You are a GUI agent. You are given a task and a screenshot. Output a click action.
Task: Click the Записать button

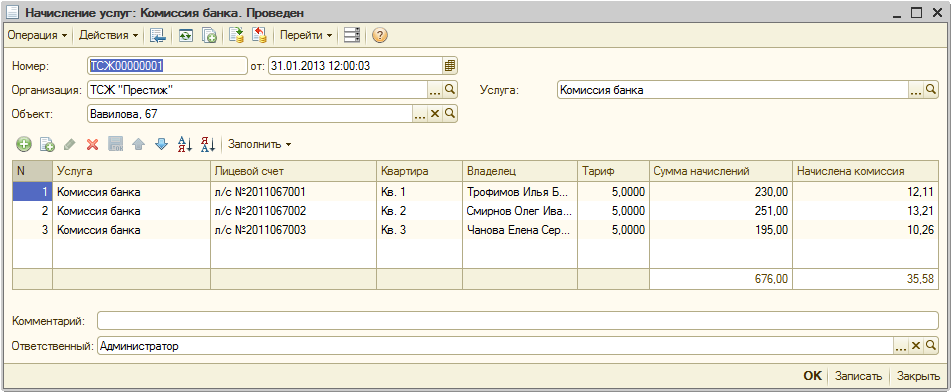click(858, 376)
